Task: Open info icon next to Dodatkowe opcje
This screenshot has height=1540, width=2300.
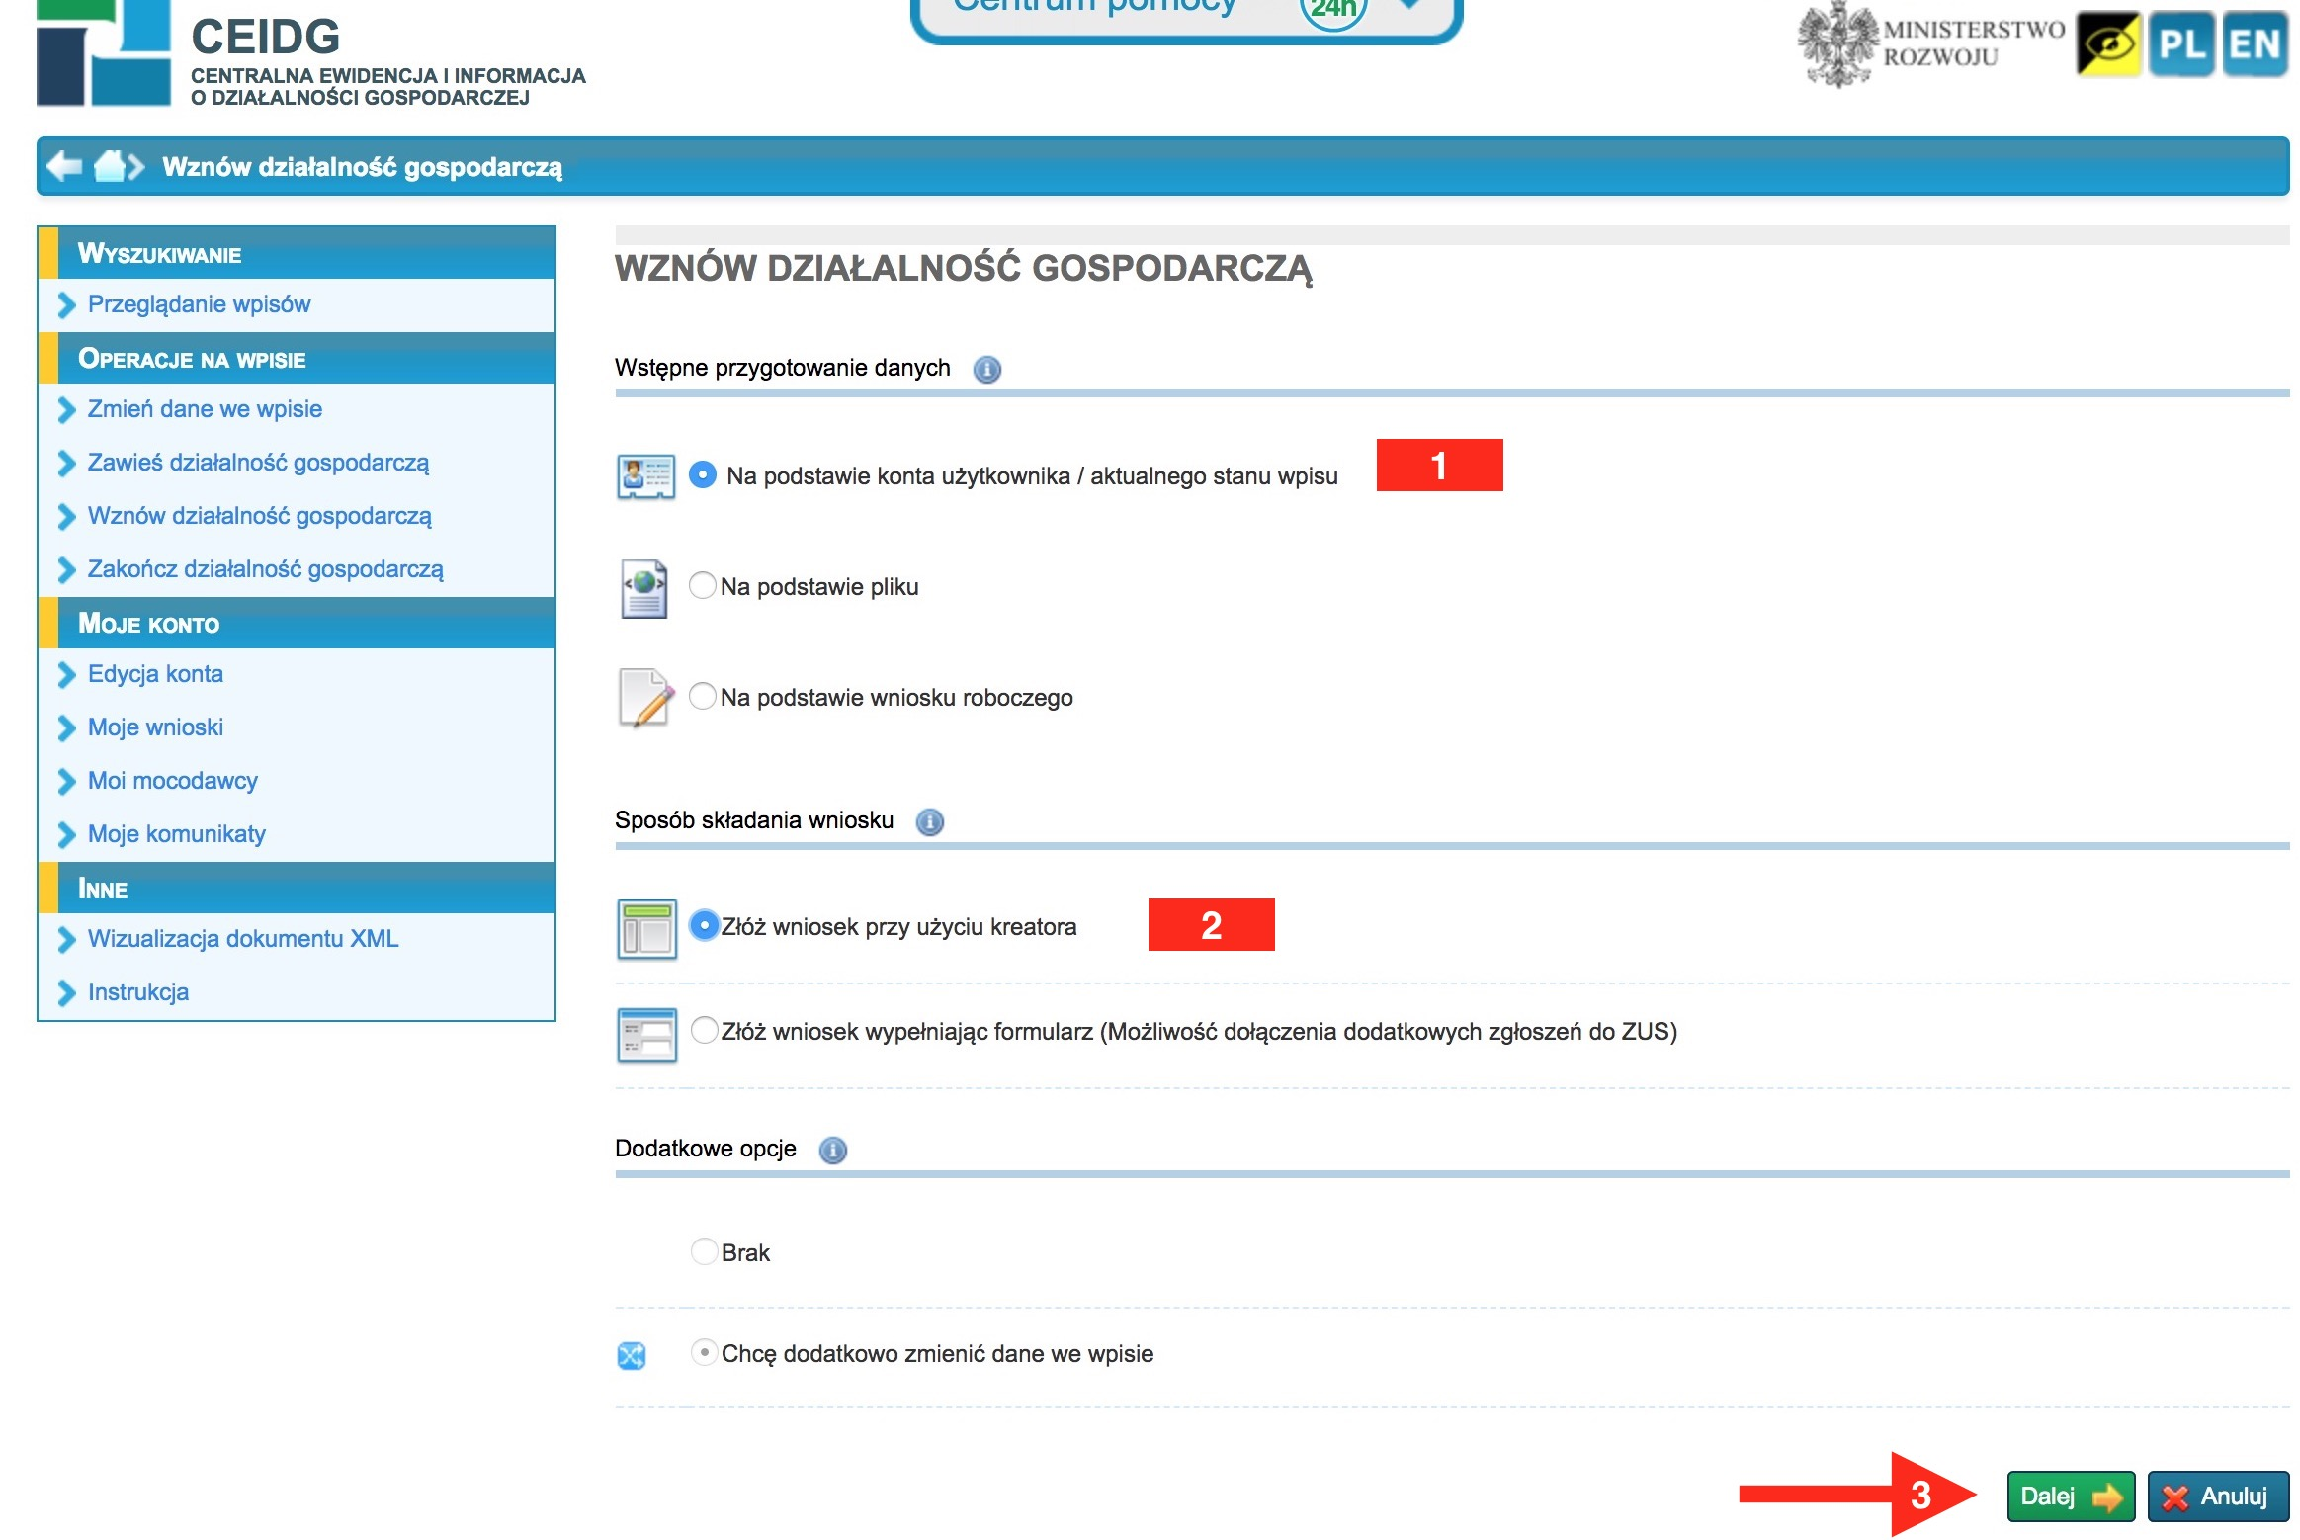Action: [833, 1150]
